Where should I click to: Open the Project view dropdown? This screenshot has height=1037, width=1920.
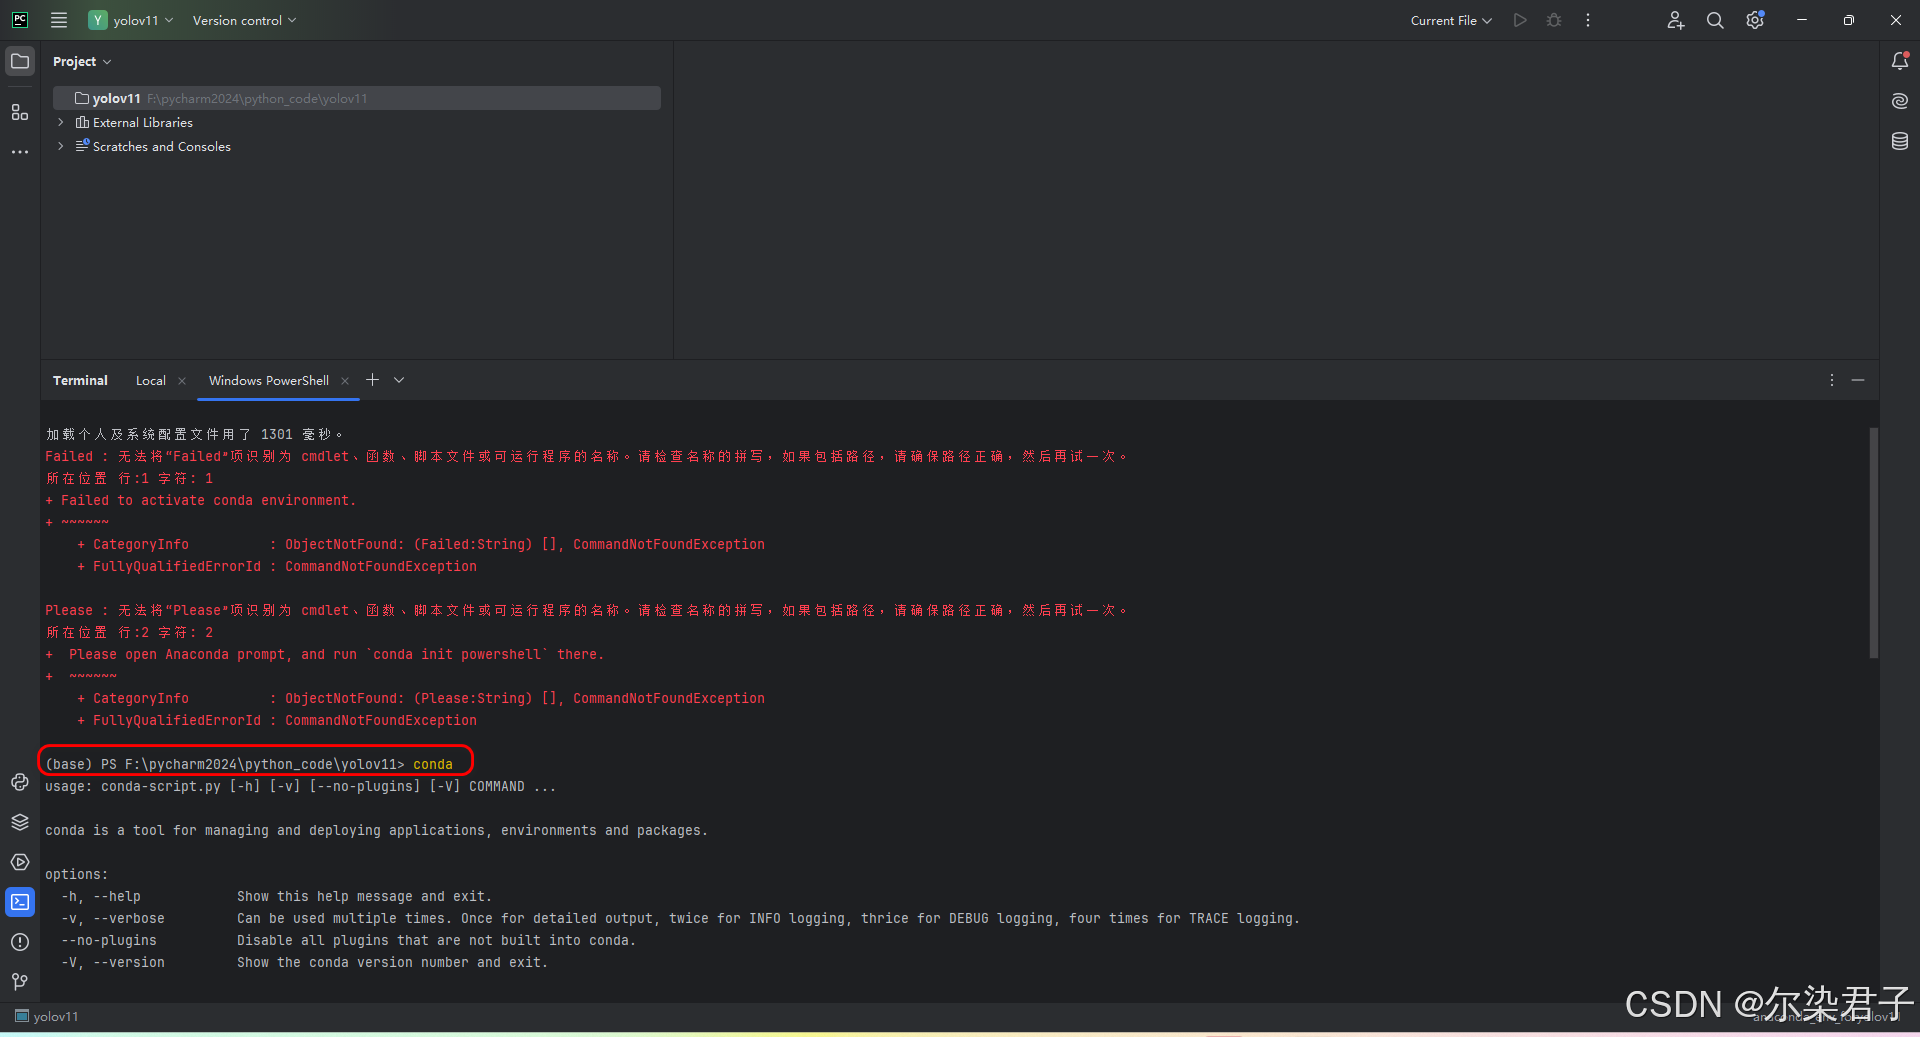[x=82, y=61]
